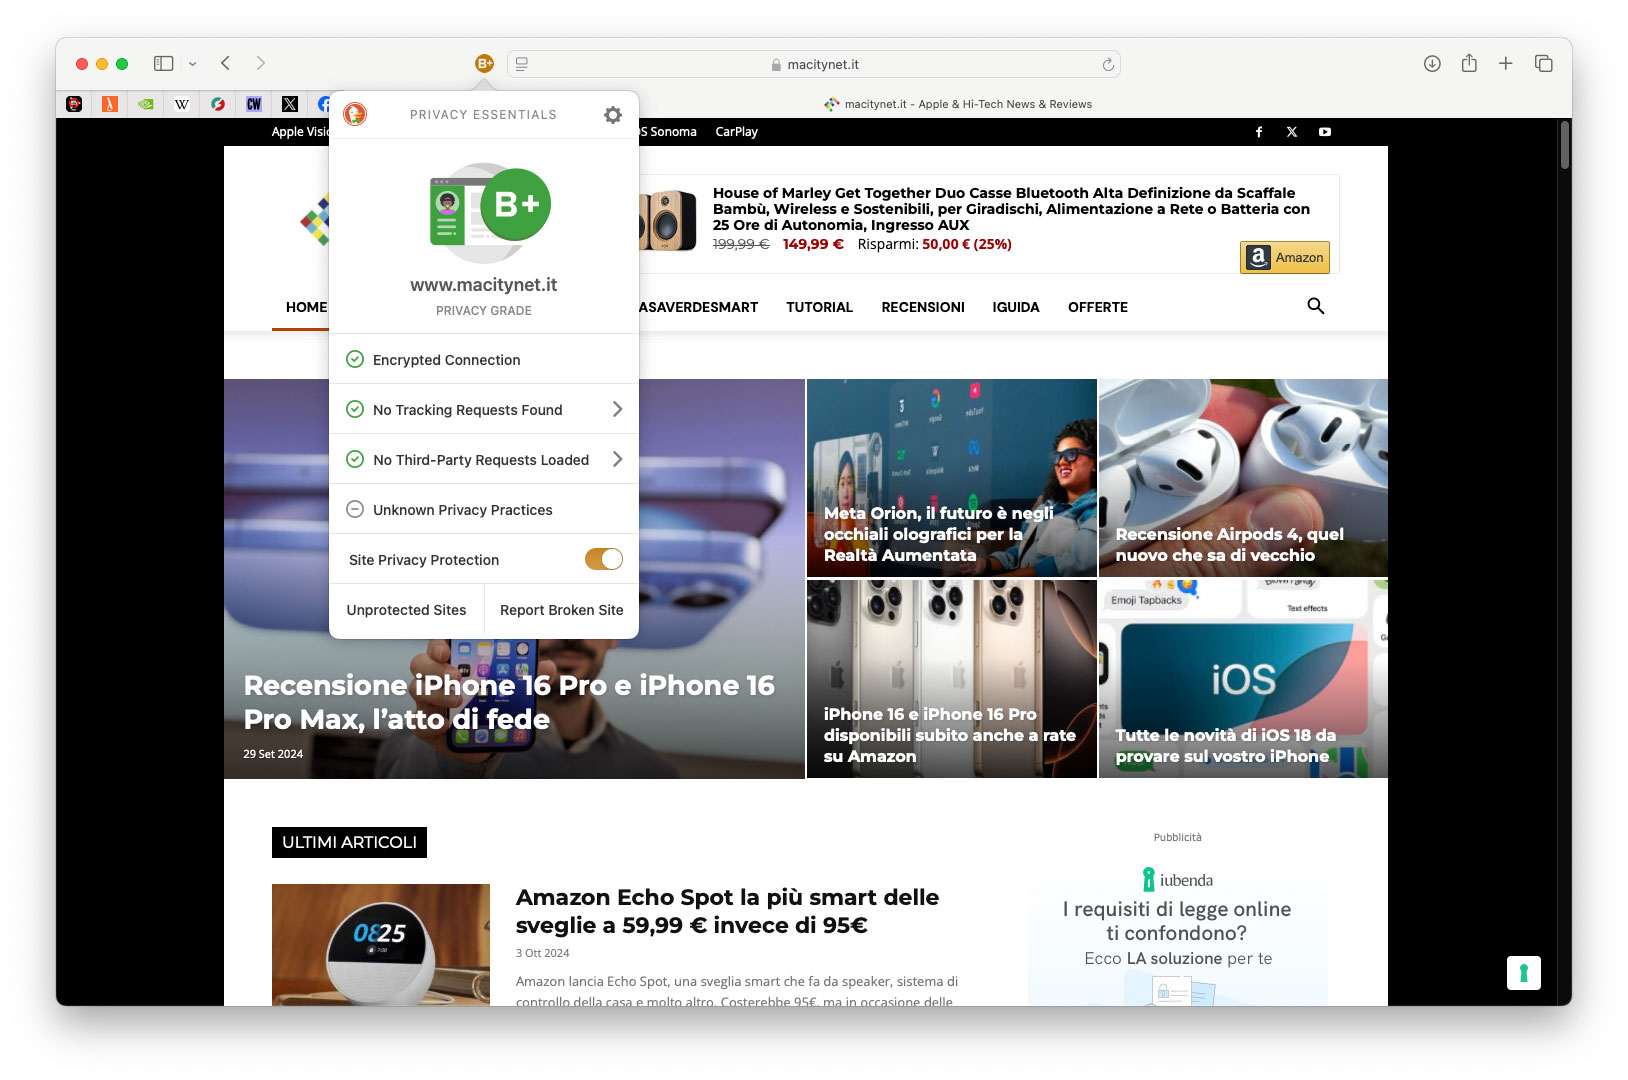Open Privacy Essentials settings via gear icon
This screenshot has width=1628, height=1080.
coord(612,114)
